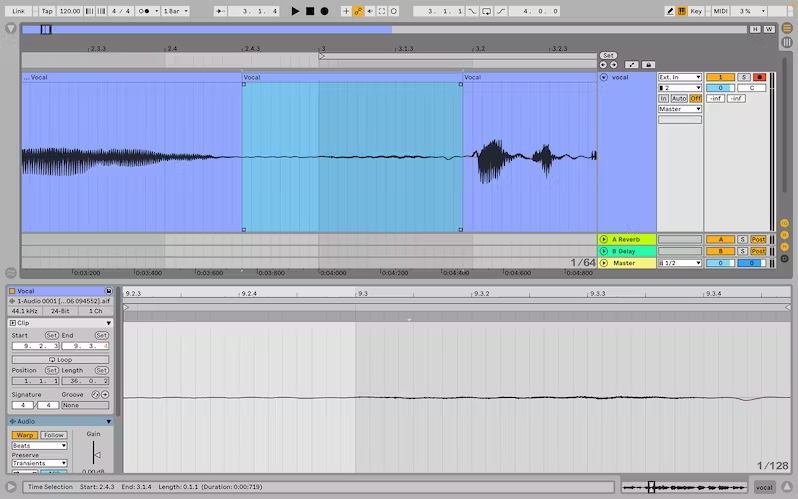Click the Link button
This screenshot has width=798, height=499.
click(18, 11)
